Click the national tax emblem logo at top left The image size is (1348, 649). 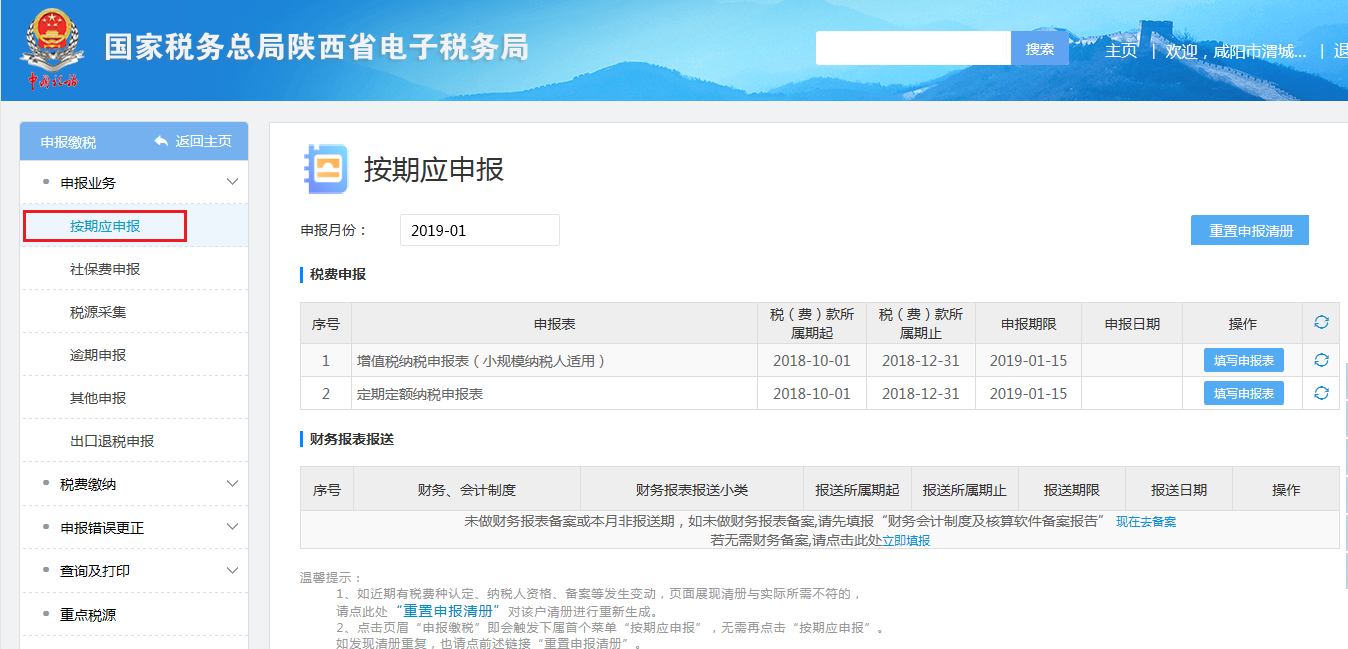click(52, 42)
